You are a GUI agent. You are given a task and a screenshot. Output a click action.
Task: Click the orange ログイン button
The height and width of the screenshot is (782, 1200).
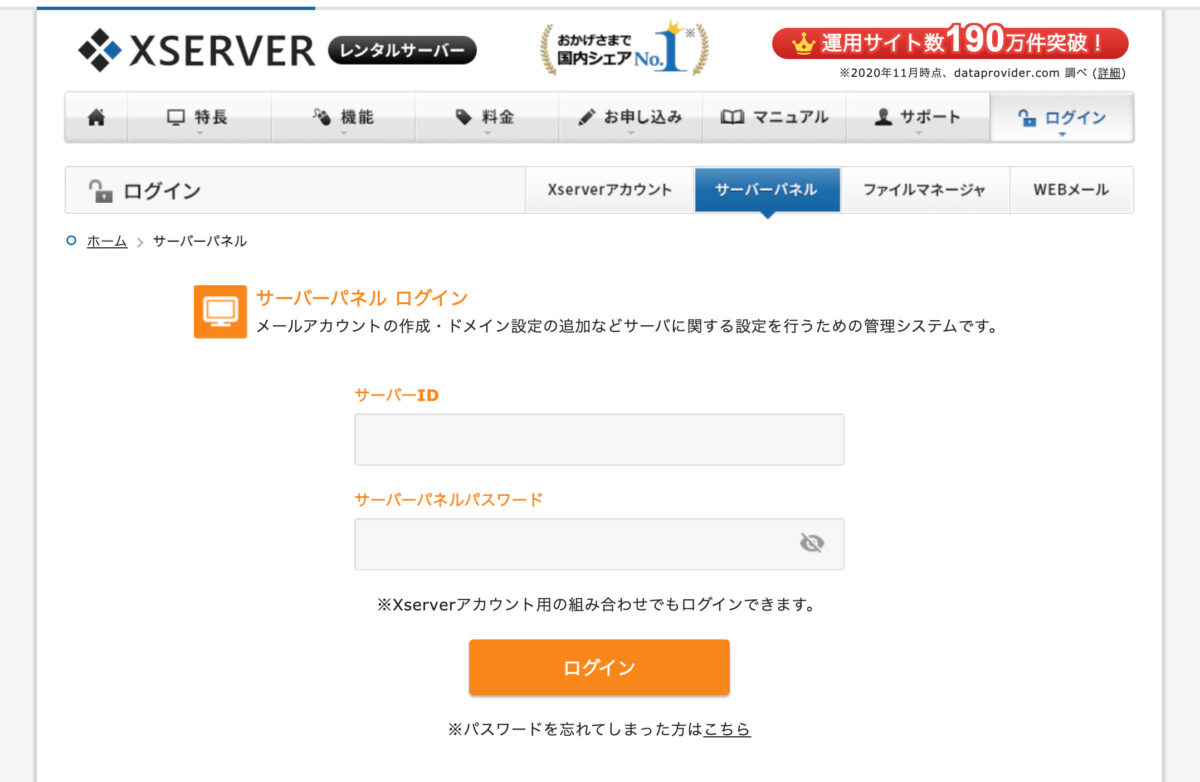(x=599, y=668)
